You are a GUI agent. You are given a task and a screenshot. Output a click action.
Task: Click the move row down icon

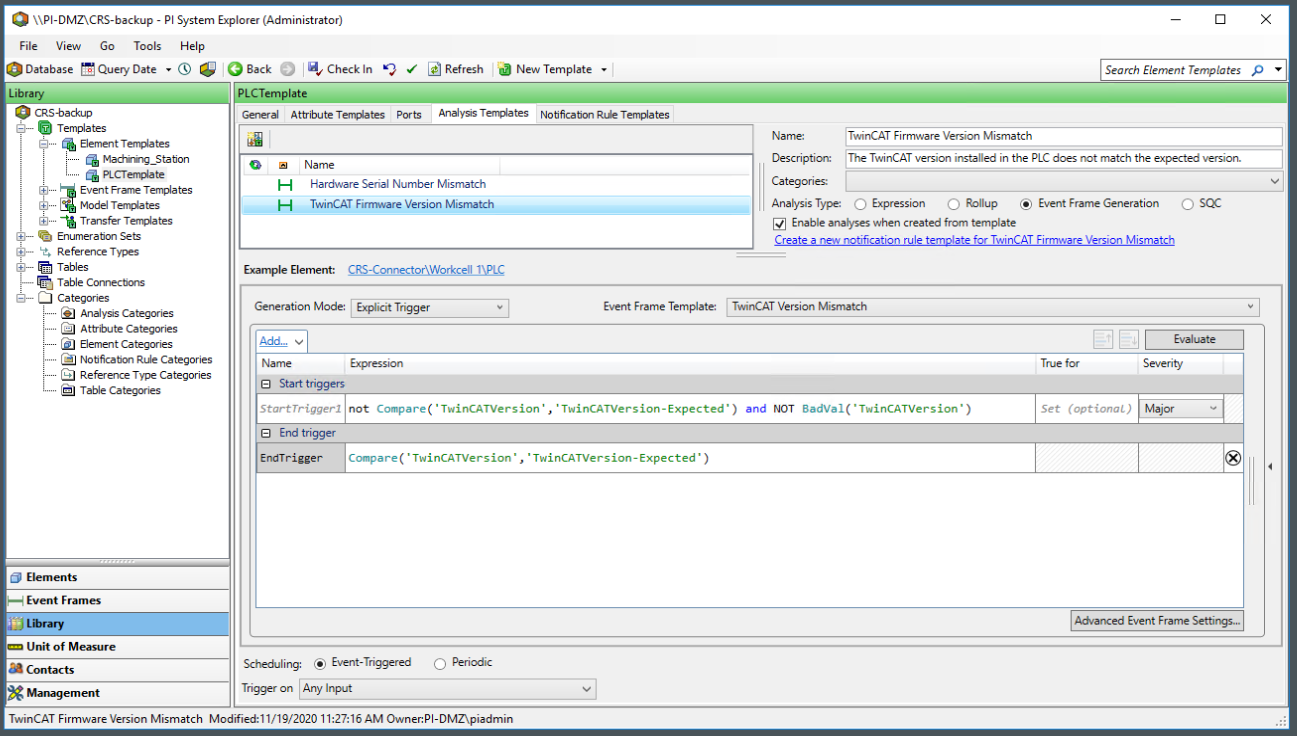pos(1129,340)
